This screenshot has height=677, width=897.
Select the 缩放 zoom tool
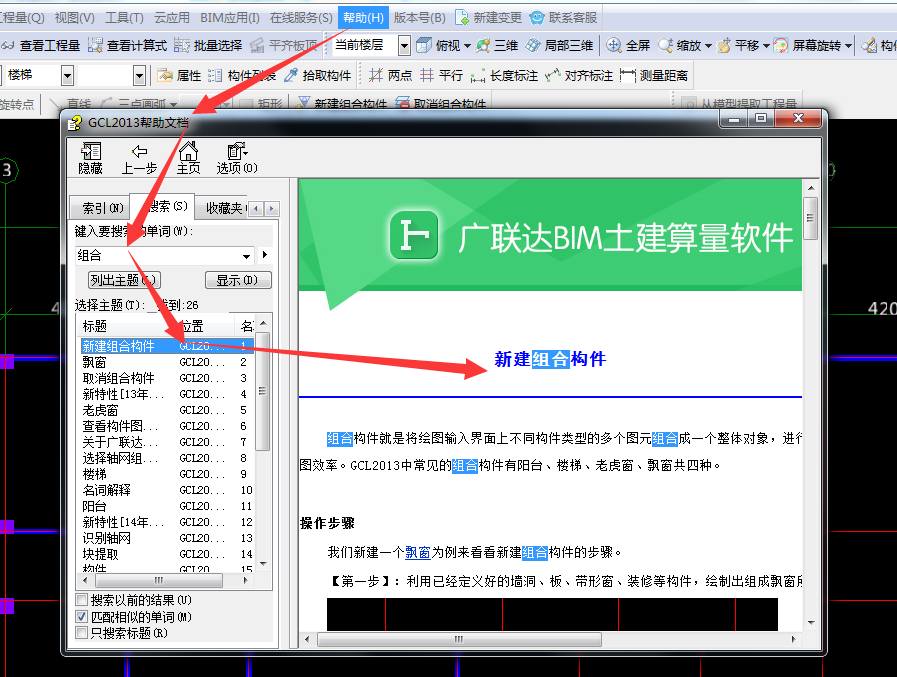(680, 45)
